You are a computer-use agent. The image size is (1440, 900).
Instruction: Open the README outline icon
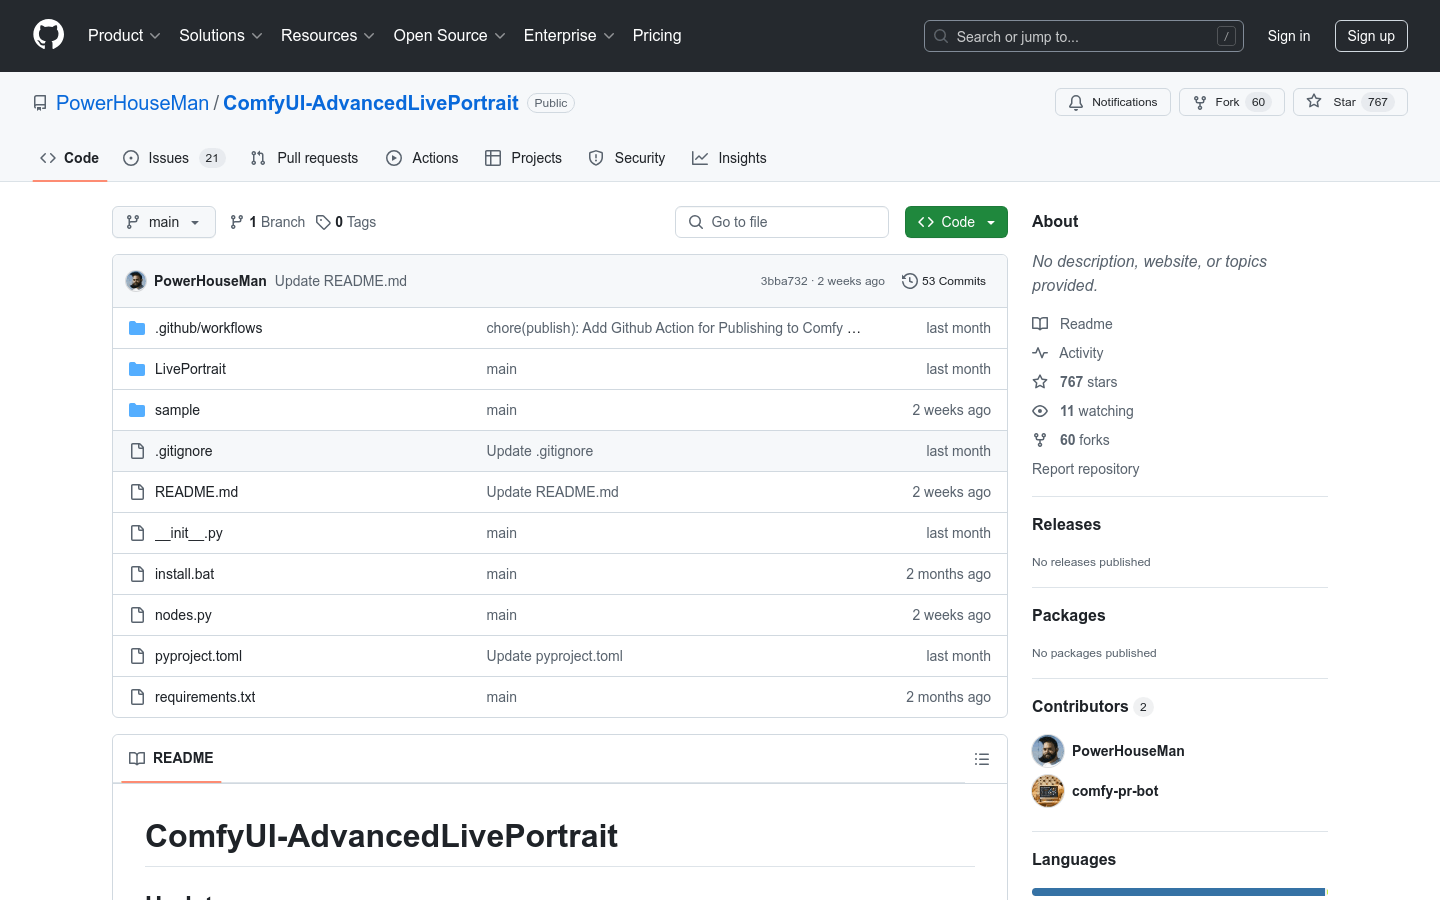(982, 759)
